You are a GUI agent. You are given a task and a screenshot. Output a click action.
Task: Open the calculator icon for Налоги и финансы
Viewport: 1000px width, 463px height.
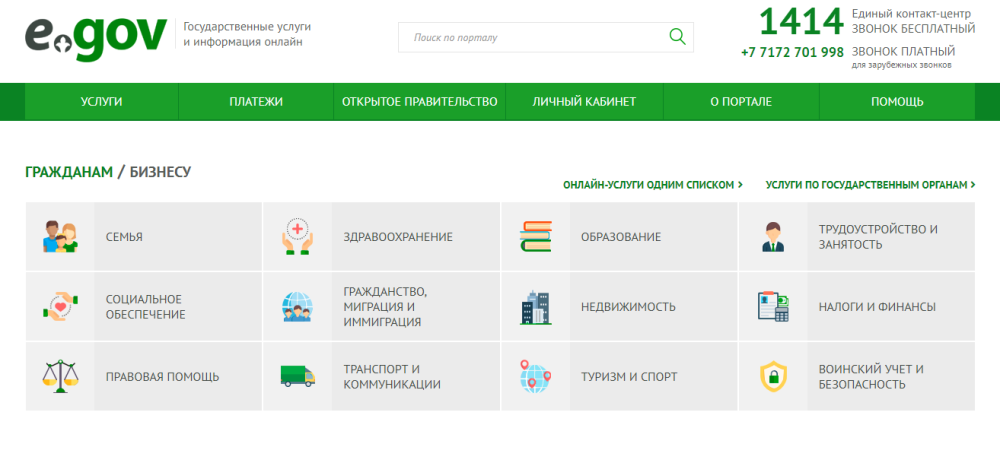773,307
